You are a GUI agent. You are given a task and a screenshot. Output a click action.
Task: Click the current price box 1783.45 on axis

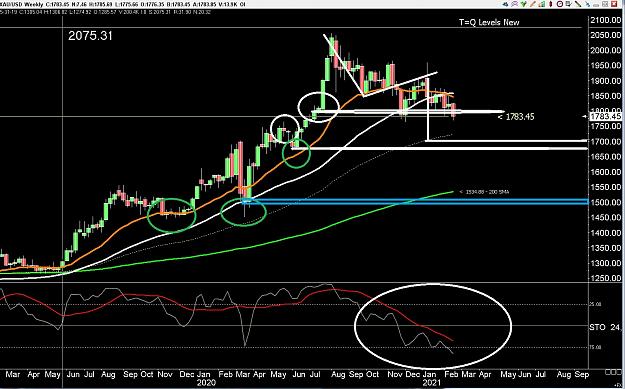[x=605, y=116]
